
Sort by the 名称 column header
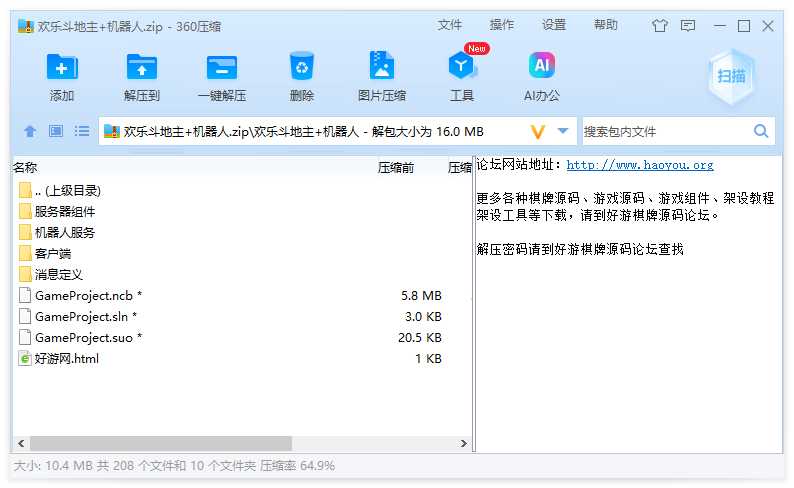tap(25, 168)
